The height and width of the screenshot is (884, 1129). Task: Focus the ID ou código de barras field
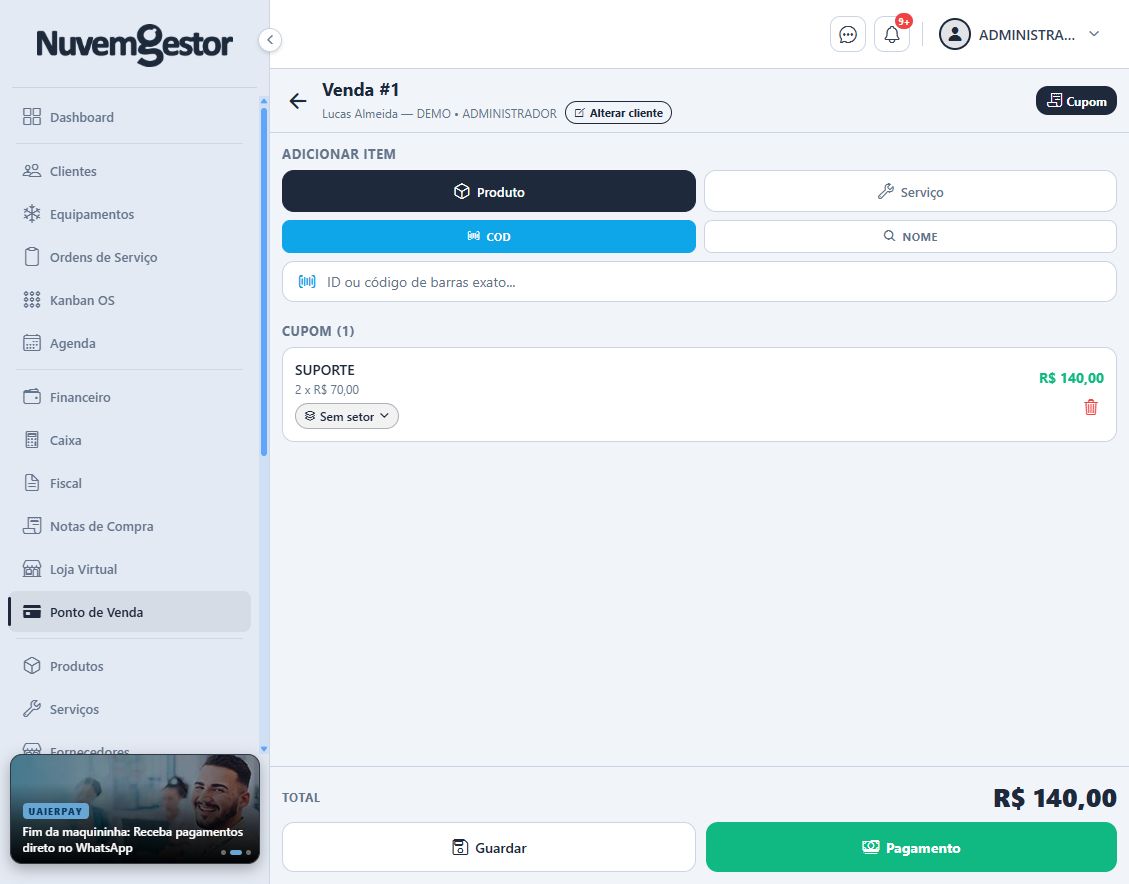(699, 281)
